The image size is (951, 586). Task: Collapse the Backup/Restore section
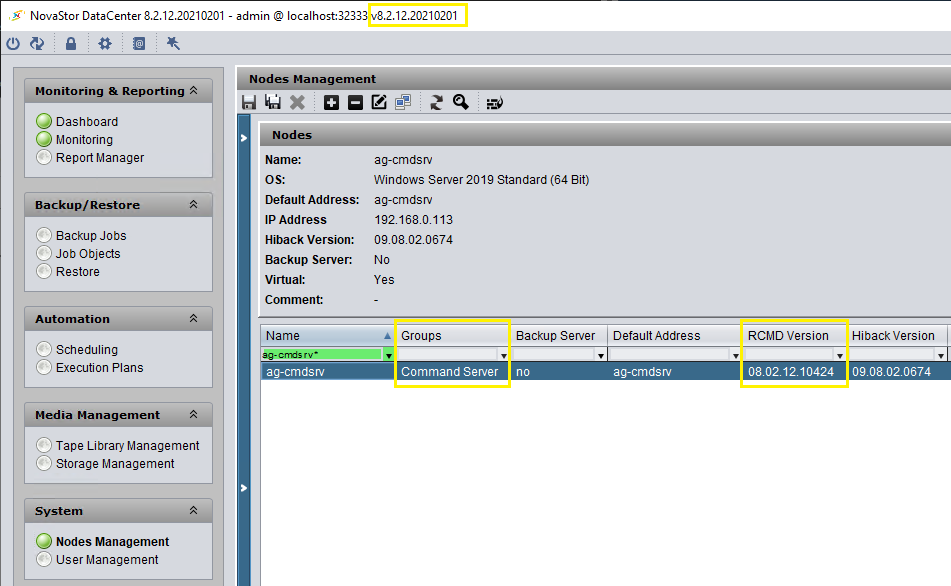tap(193, 204)
